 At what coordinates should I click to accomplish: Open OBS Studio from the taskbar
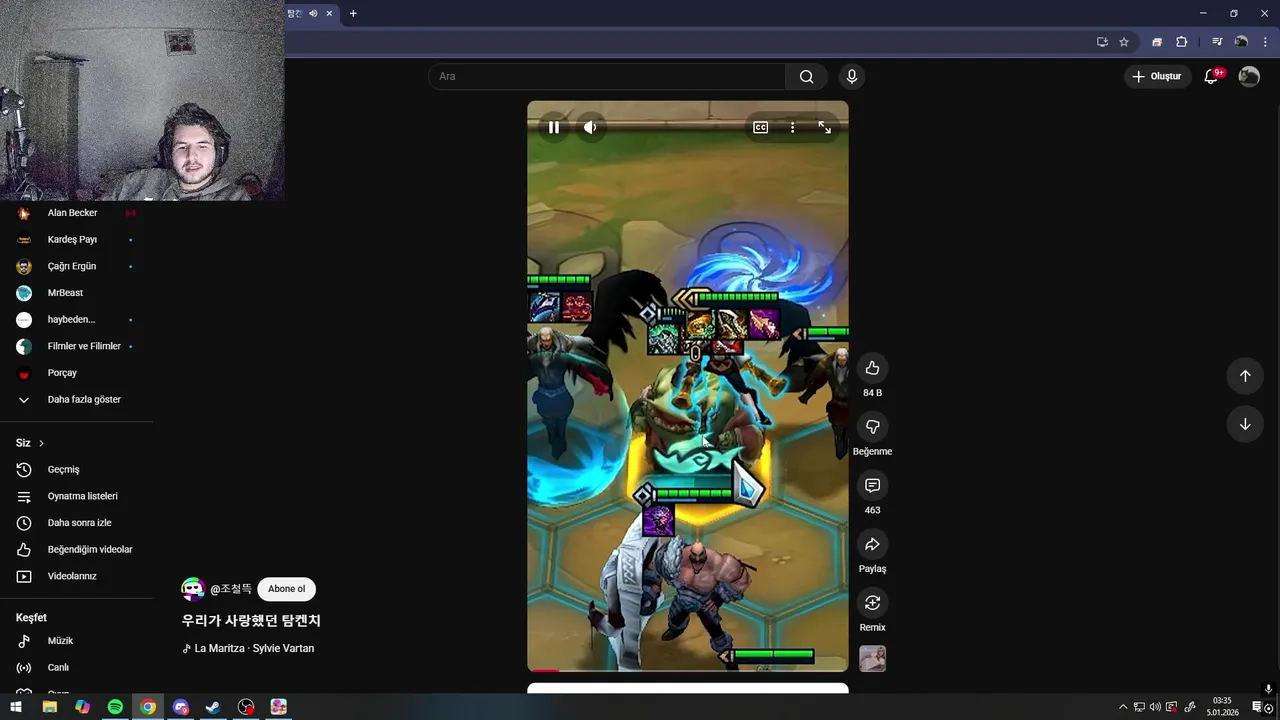[x=246, y=707]
